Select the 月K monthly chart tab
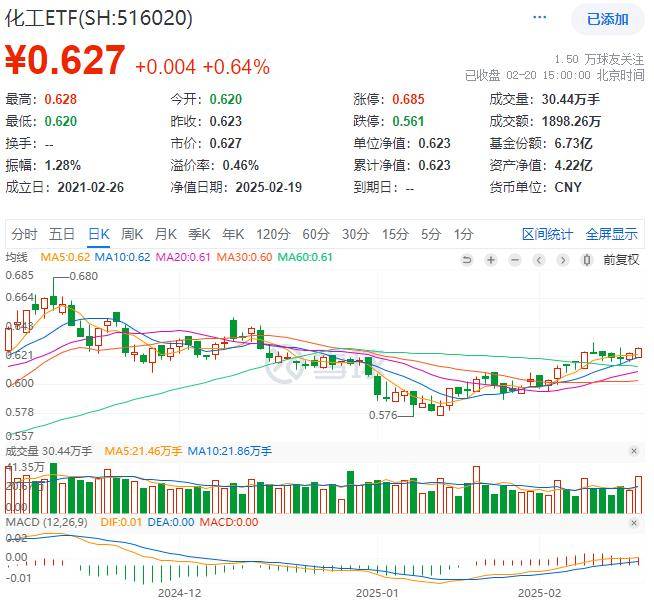Image resolution: width=654 pixels, height=609 pixels. click(x=165, y=234)
